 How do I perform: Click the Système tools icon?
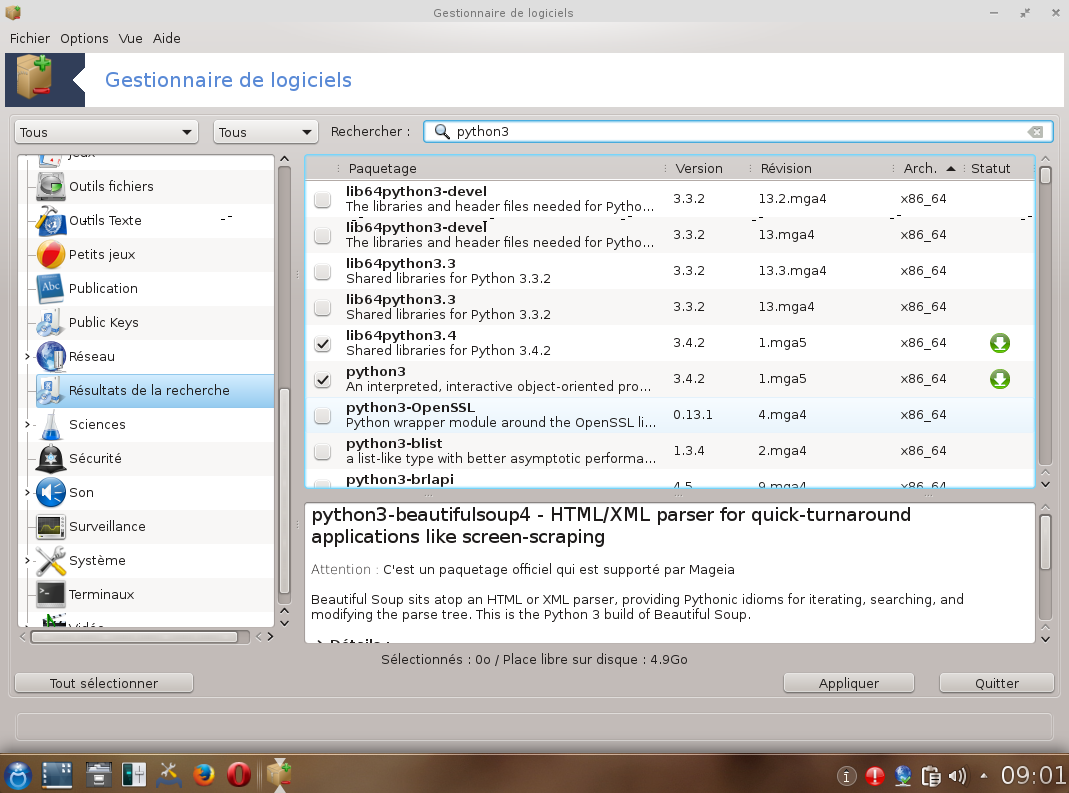[x=51, y=560]
